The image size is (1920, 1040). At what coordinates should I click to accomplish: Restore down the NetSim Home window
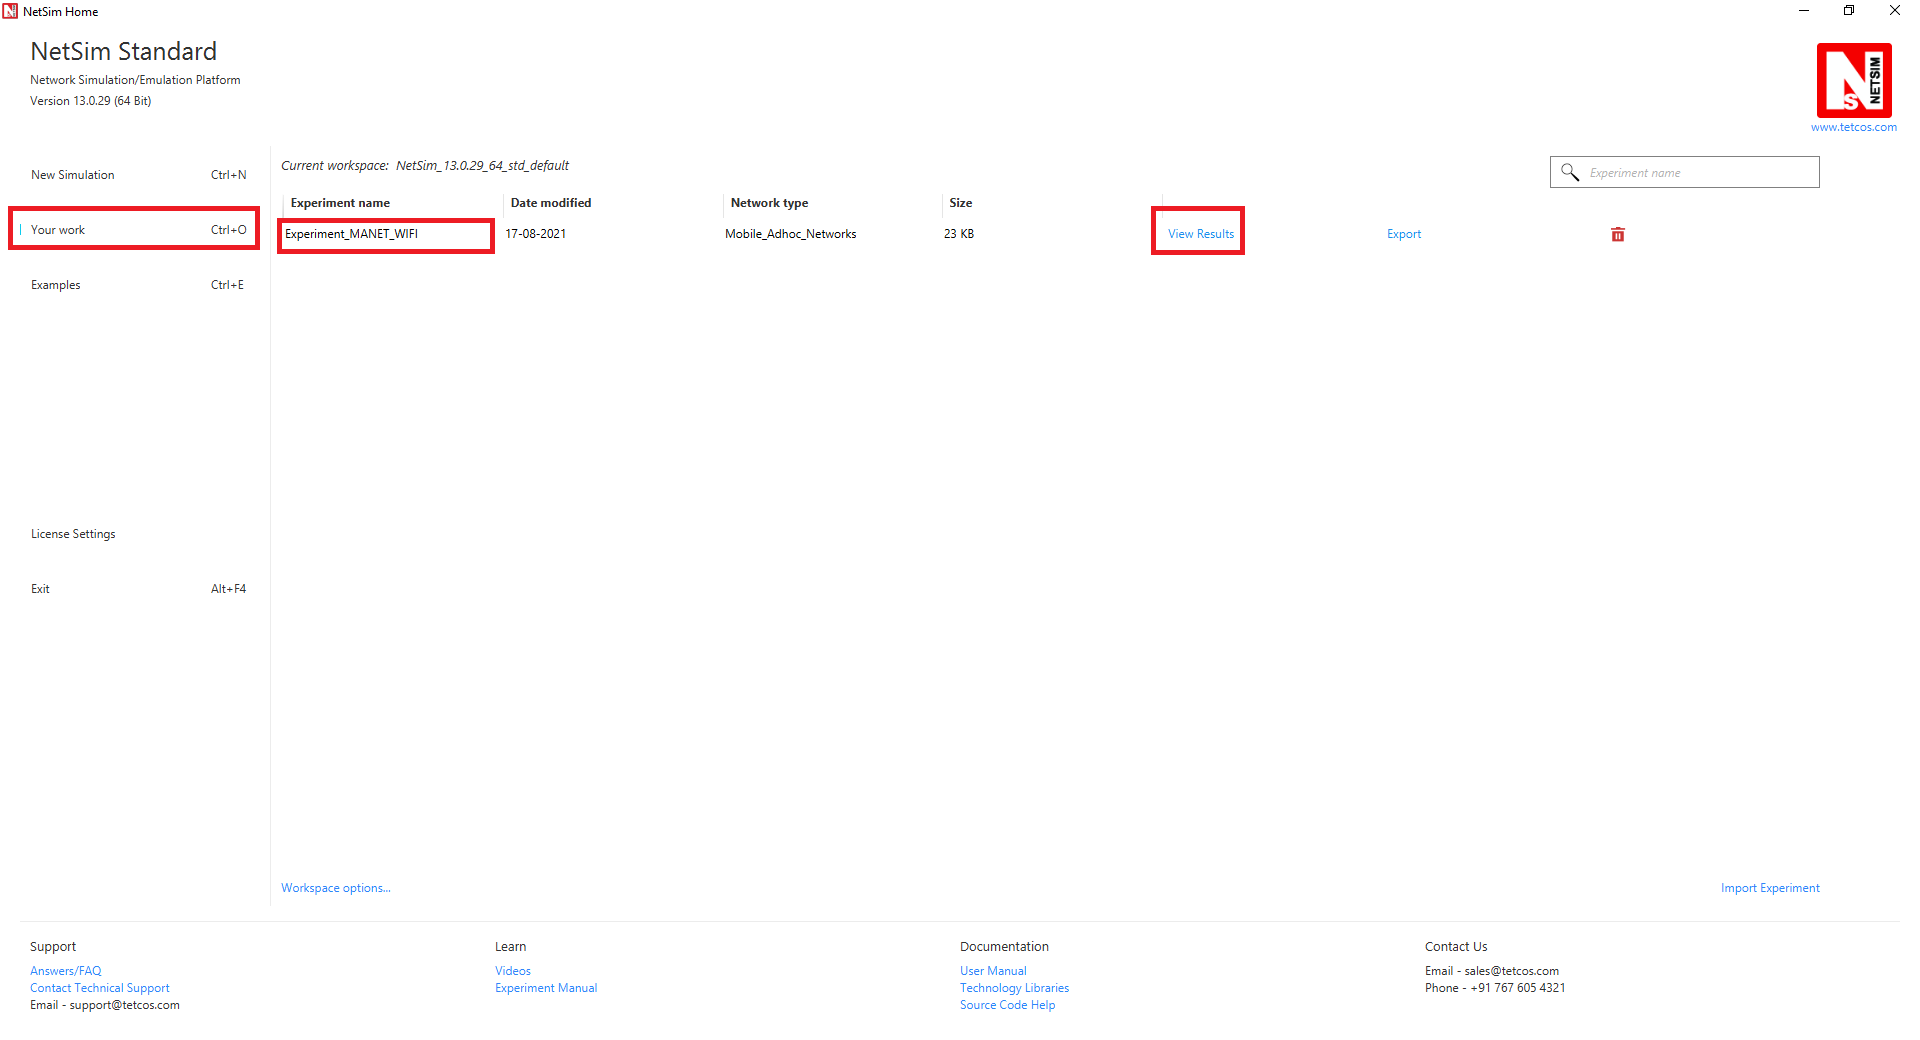click(1849, 11)
